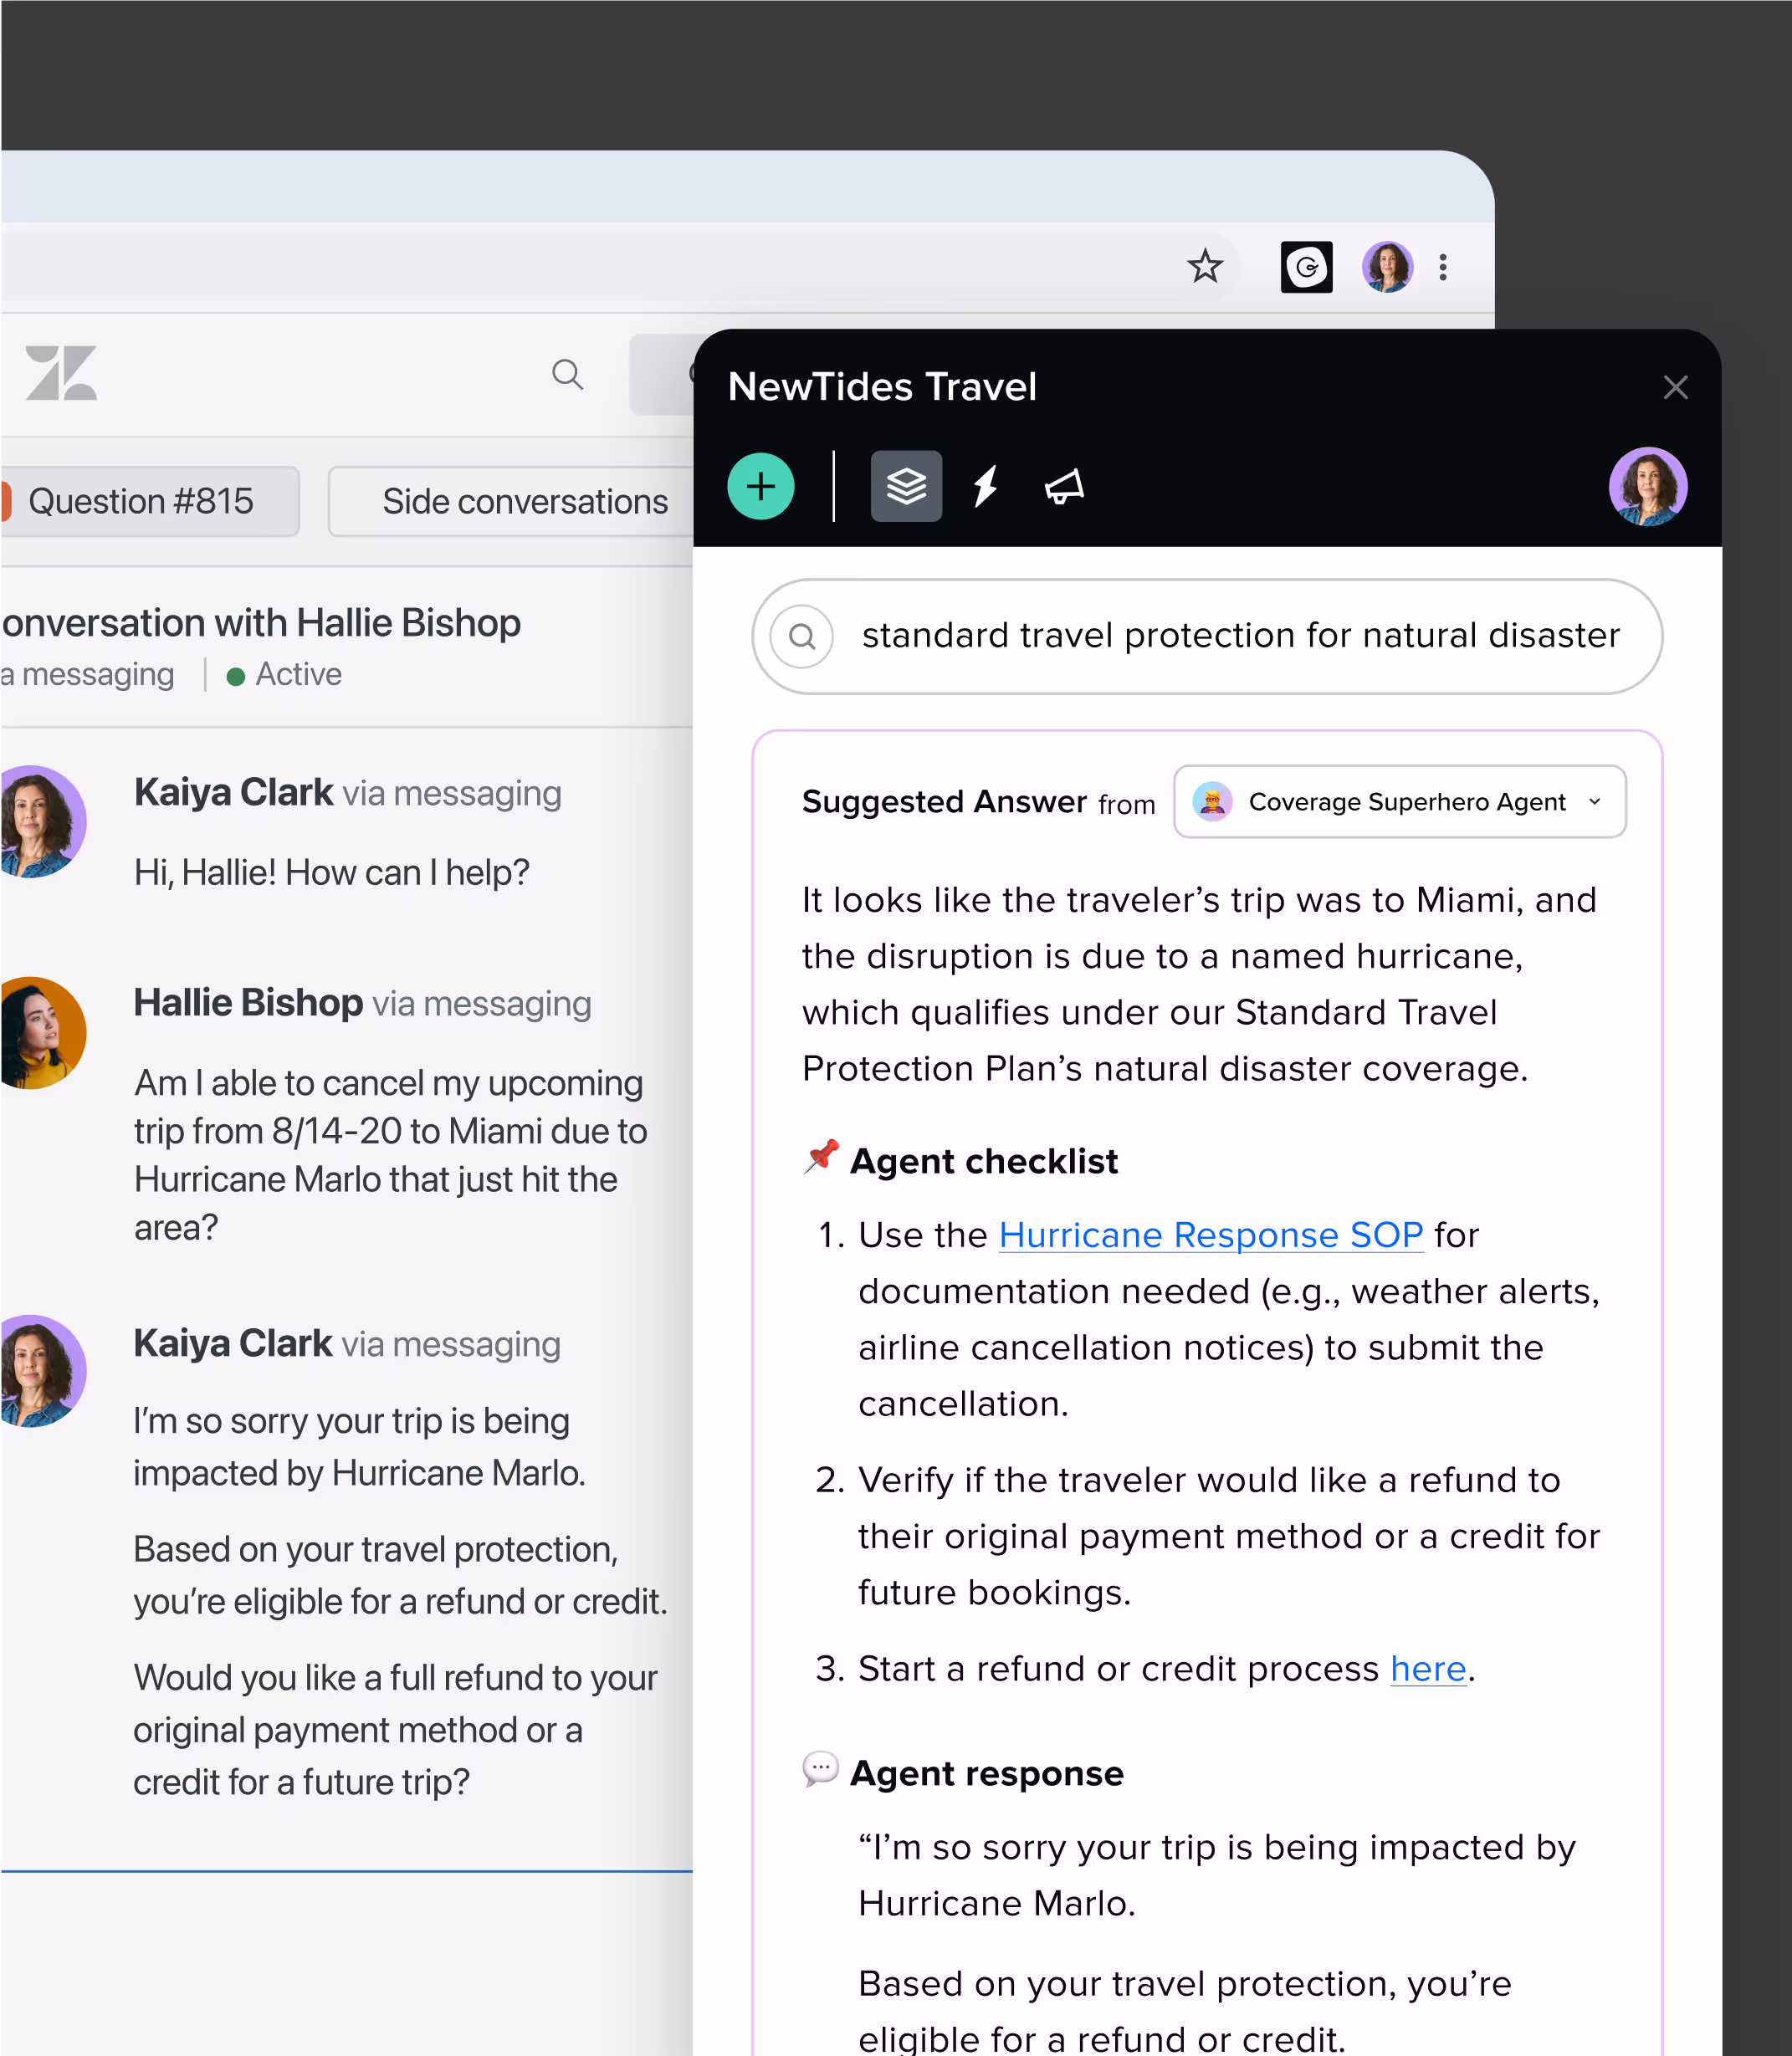Viewport: 1792px width, 2056px height.
Task: Open the lightning bolt shortcuts icon
Action: point(986,487)
